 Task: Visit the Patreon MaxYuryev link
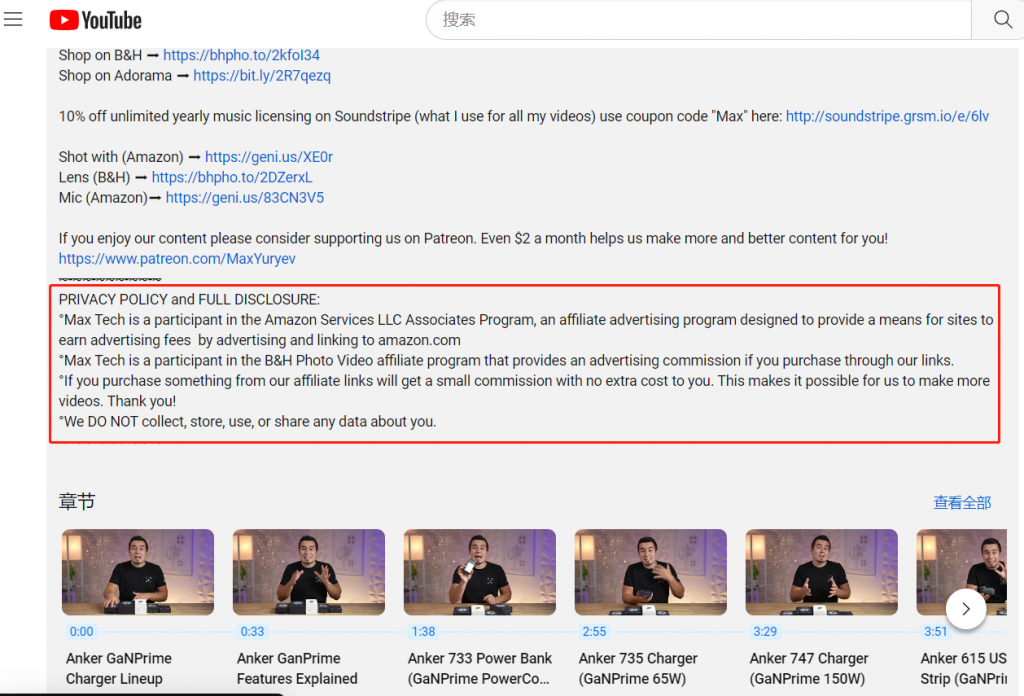click(x=177, y=259)
